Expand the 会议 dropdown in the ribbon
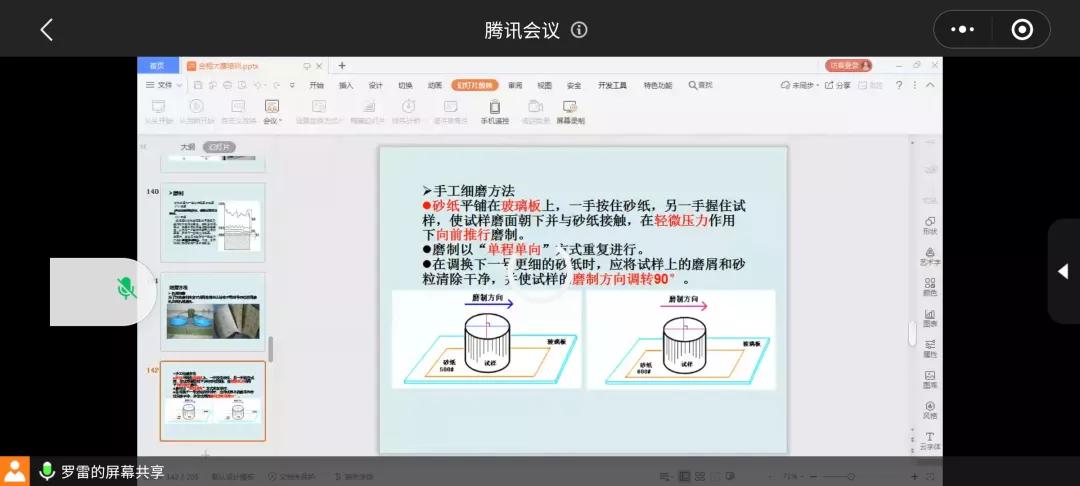 [x=272, y=111]
